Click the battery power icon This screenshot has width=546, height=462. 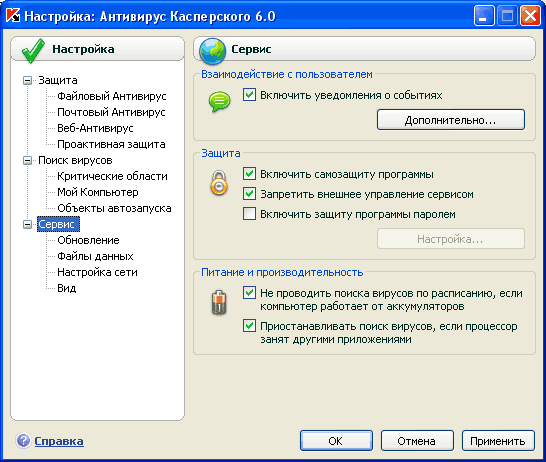[219, 302]
